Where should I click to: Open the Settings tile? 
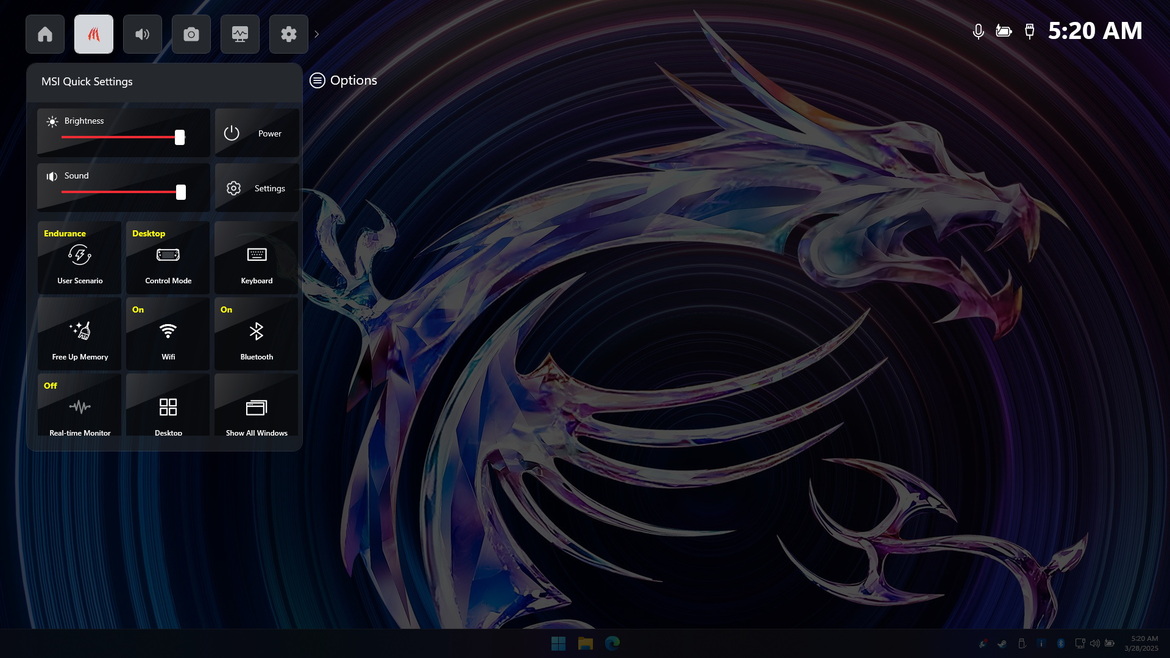pos(257,188)
